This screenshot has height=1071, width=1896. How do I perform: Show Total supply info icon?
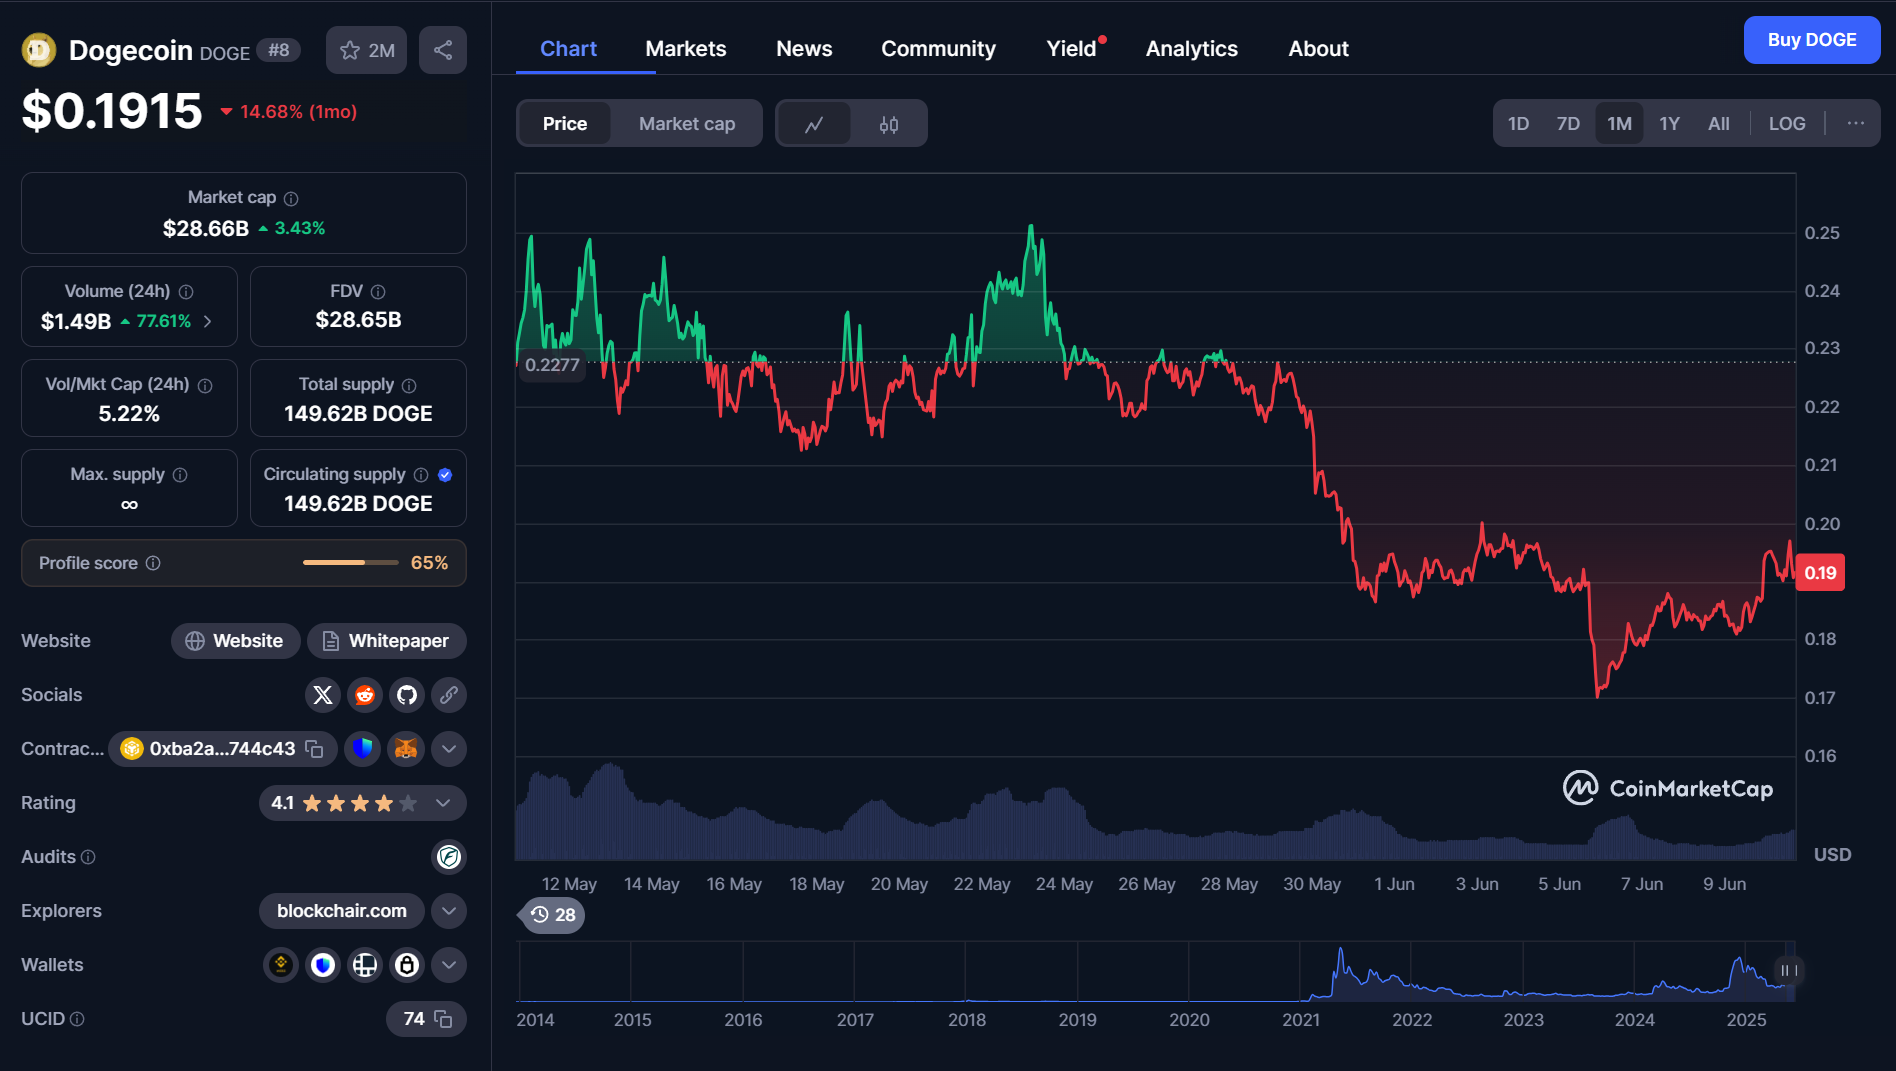click(x=409, y=386)
